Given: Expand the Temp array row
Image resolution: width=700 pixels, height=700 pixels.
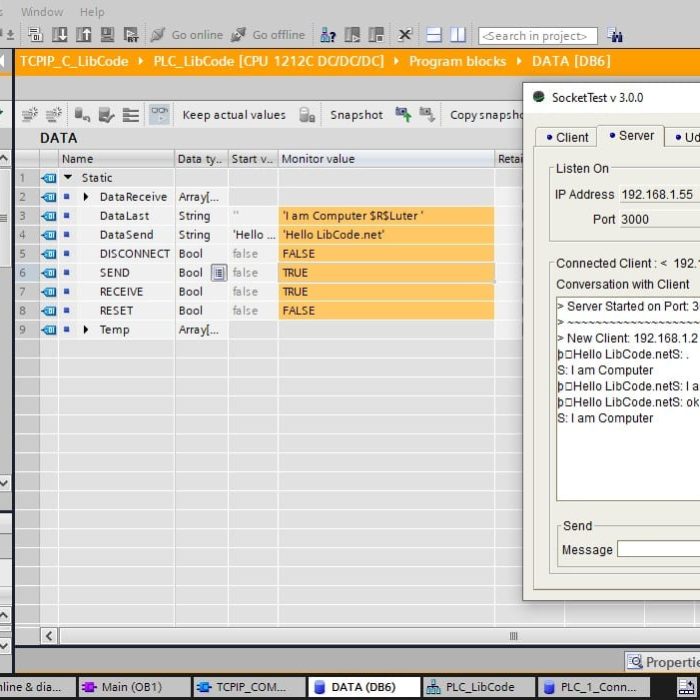Looking at the screenshot, I should point(86,329).
